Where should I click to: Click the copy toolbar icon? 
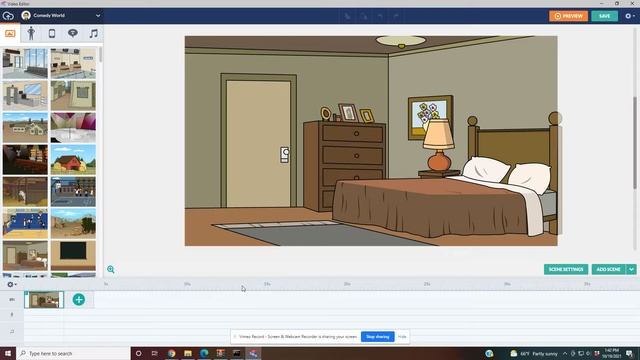(x=363, y=16)
